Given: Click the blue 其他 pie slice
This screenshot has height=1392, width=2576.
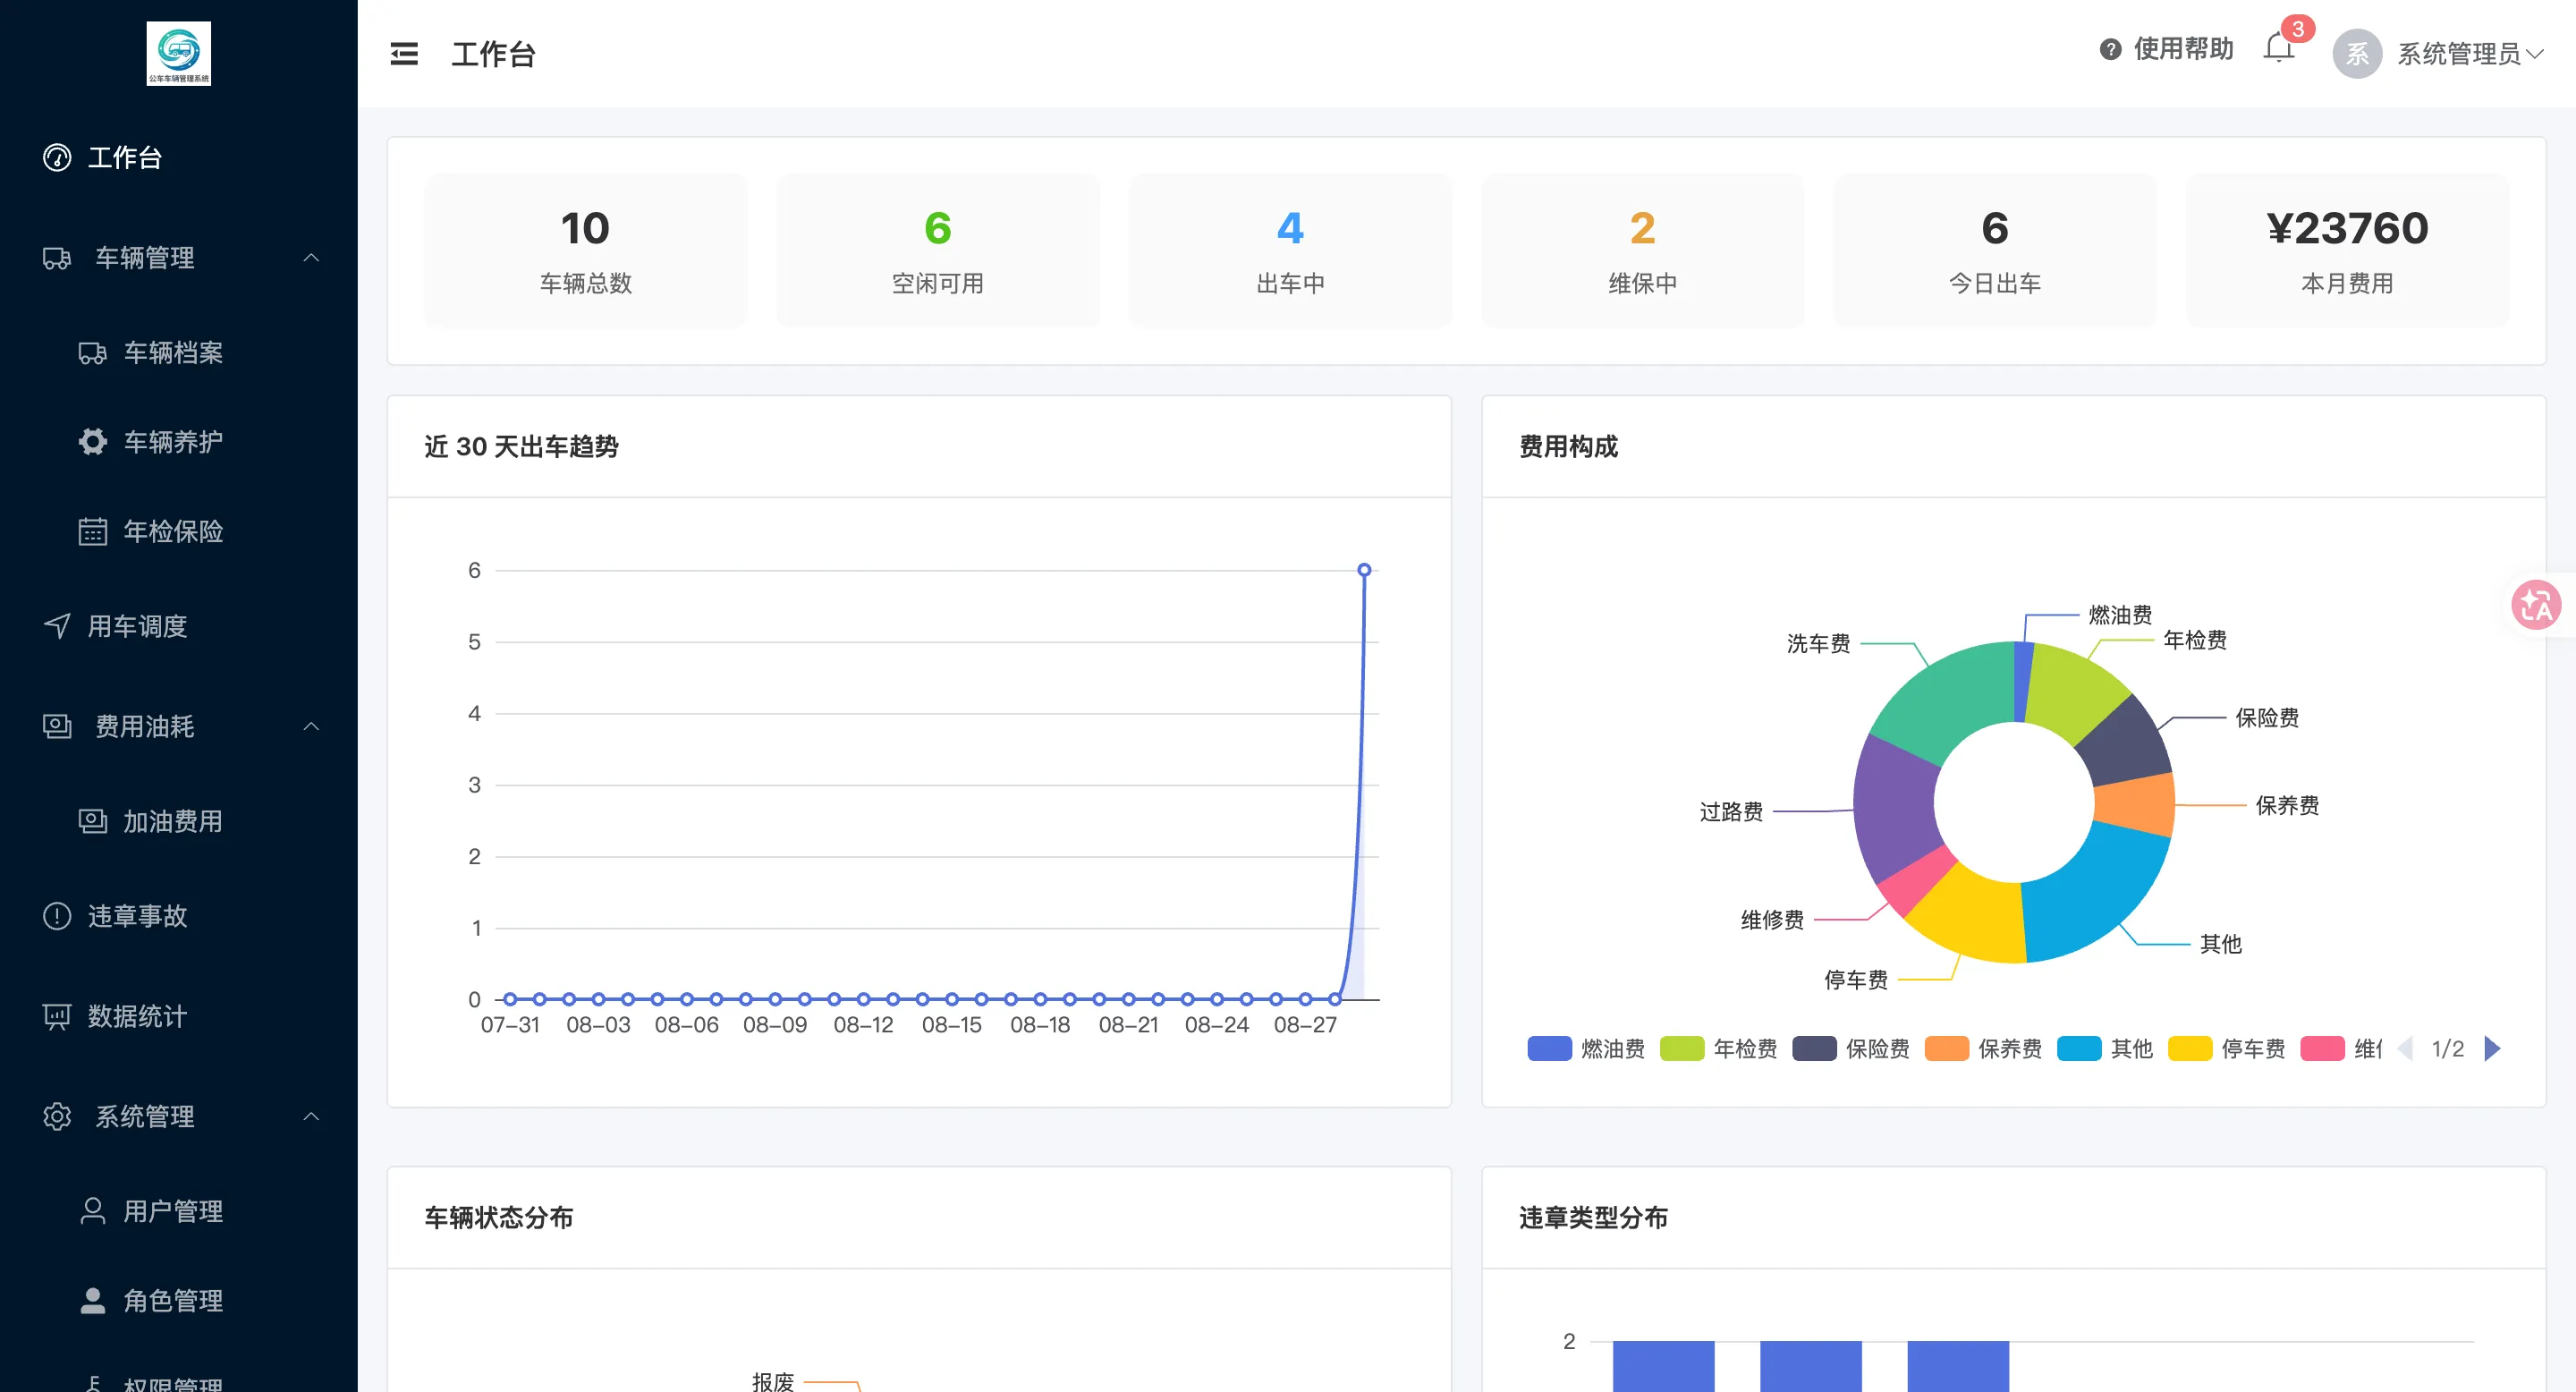Looking at the screenshot, I should click(x=2097, y=893).
